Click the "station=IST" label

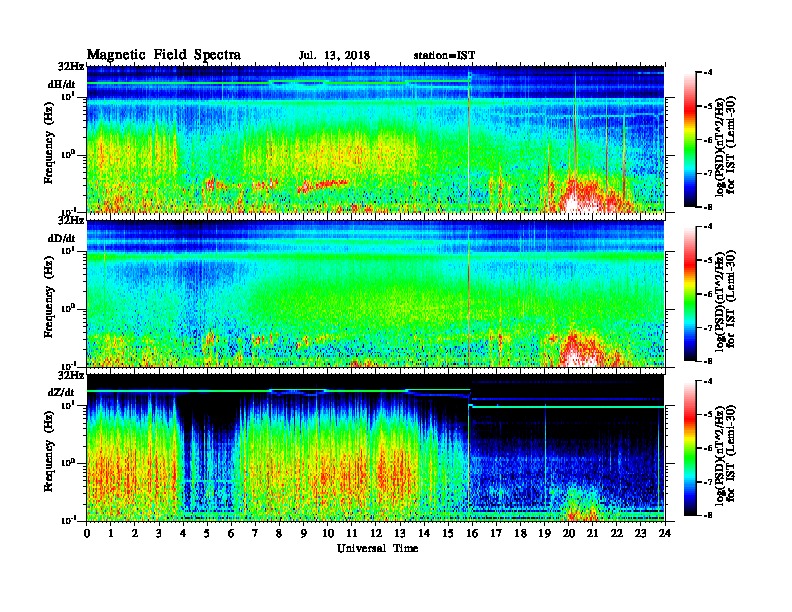pos(444,56)
